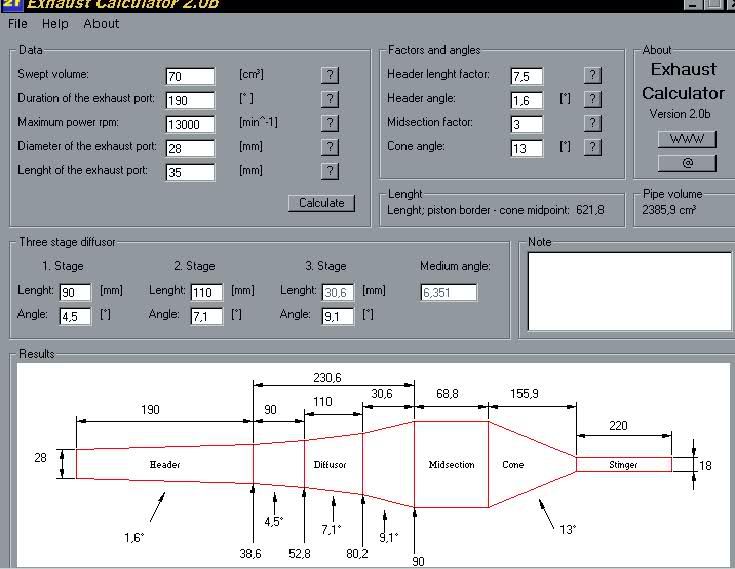
Task: Edit the Header length factor field
Action: click(527, 76)
